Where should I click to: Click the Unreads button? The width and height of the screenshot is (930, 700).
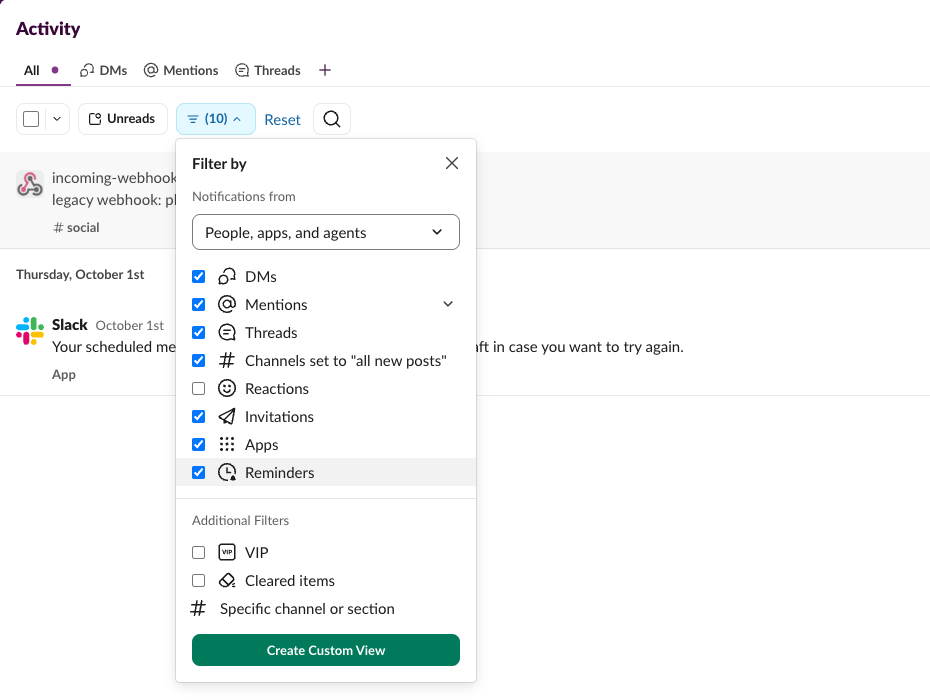pos(123,119)
